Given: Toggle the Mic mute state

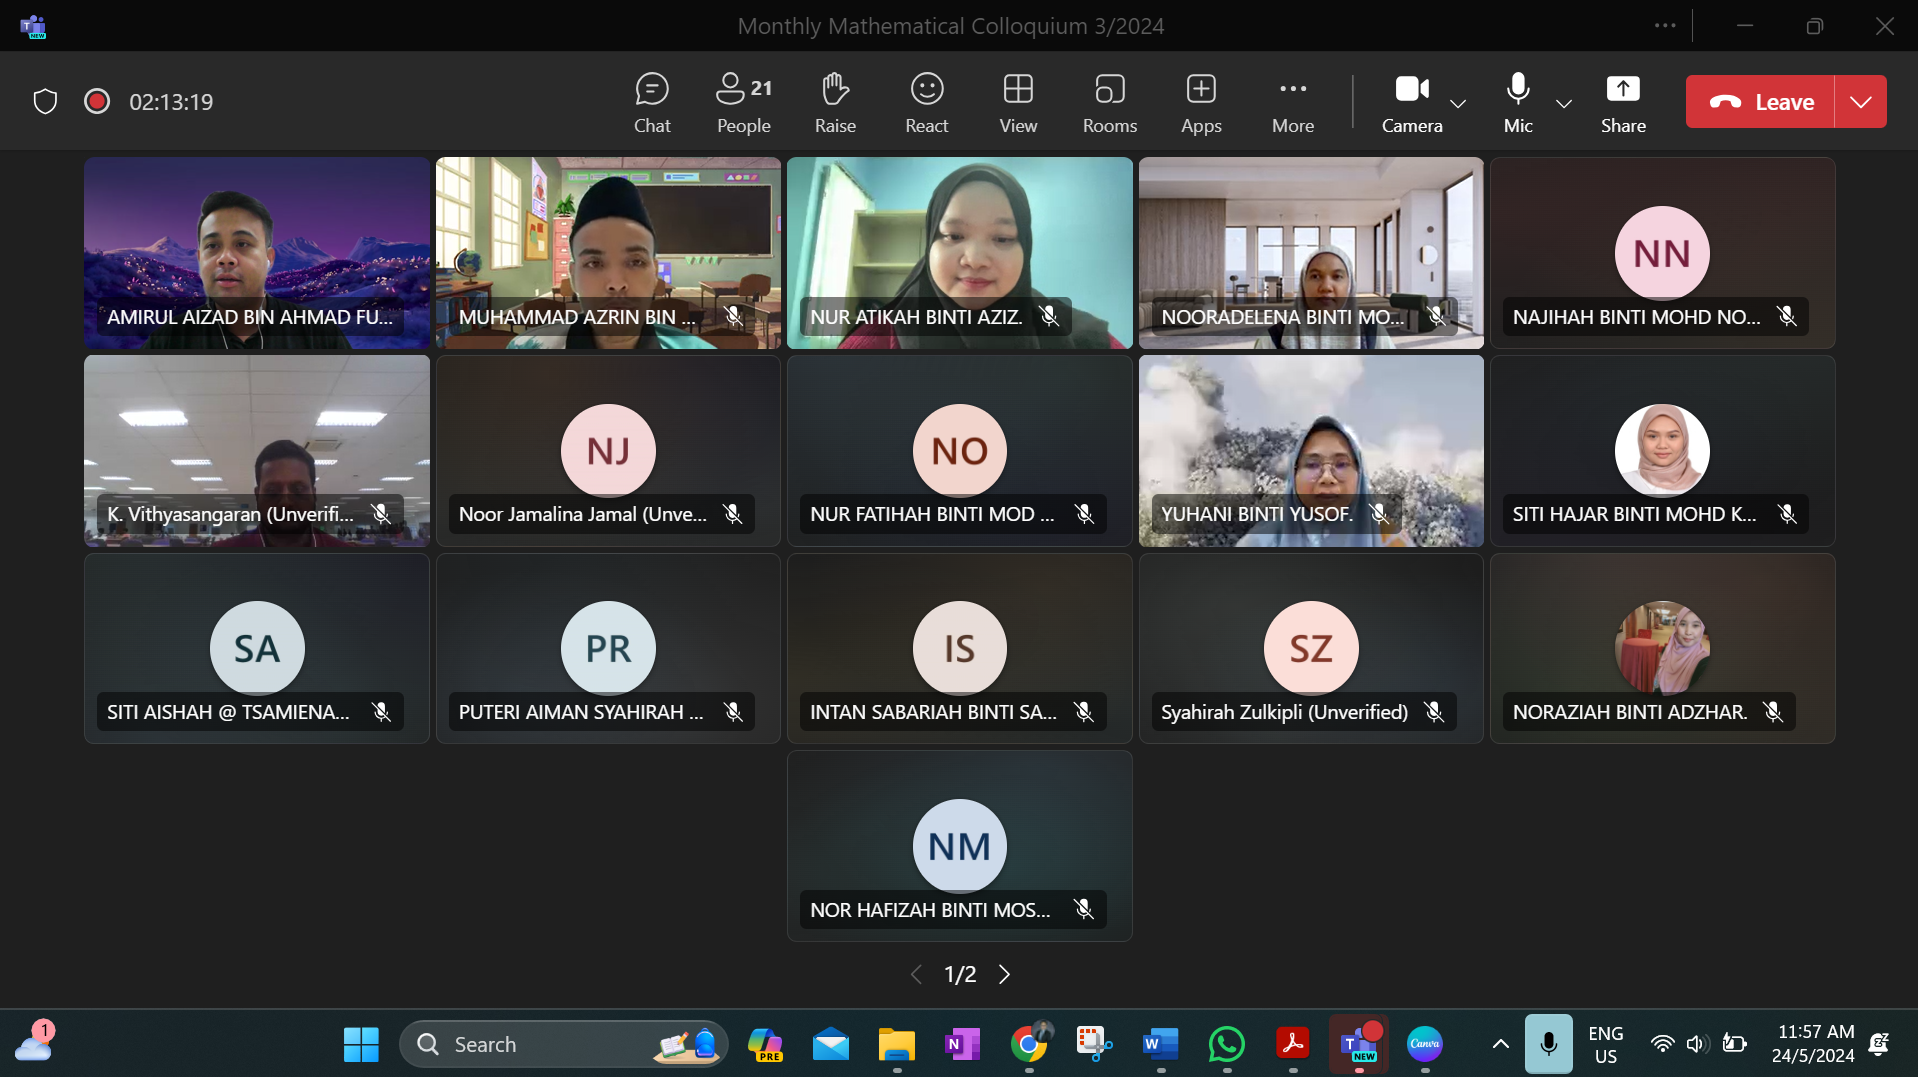Looking at the screenshot, I should coord(1518,102).
